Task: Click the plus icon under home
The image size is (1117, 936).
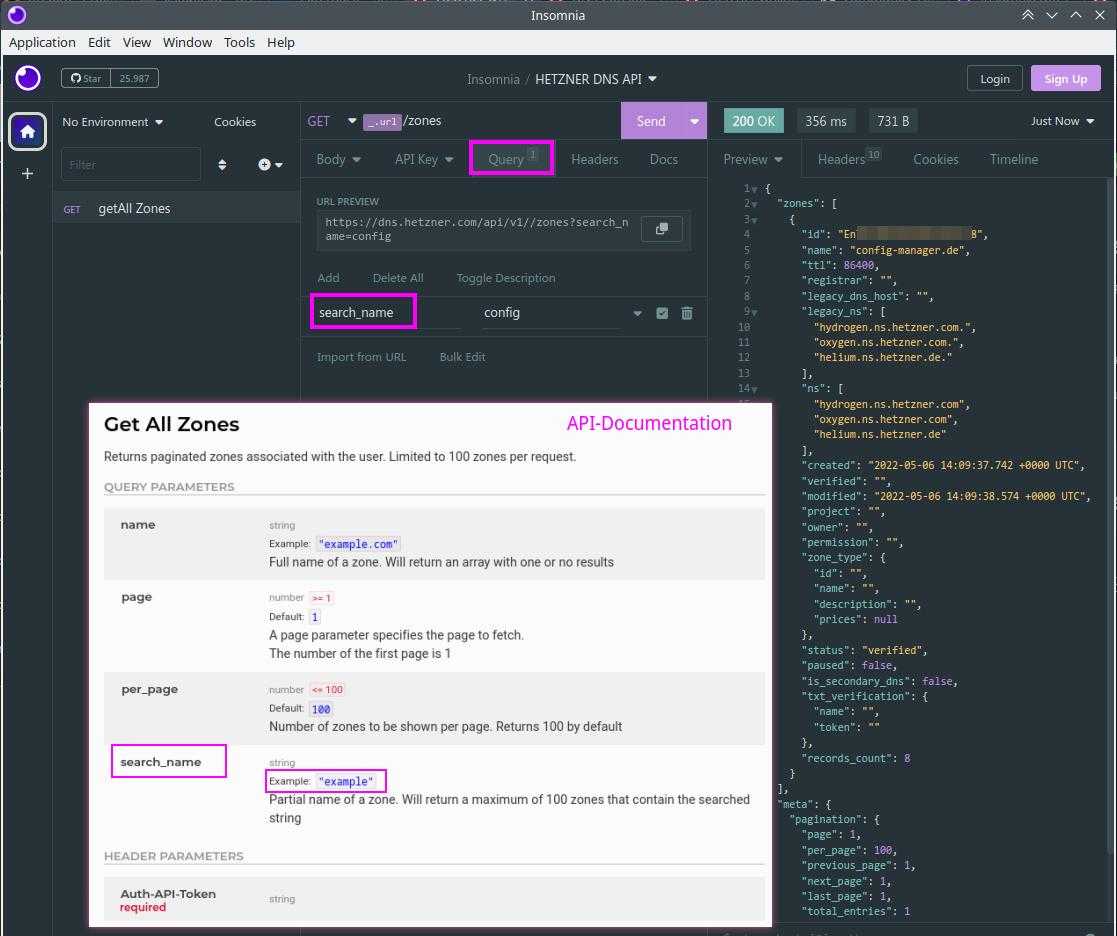Action: 27,174
